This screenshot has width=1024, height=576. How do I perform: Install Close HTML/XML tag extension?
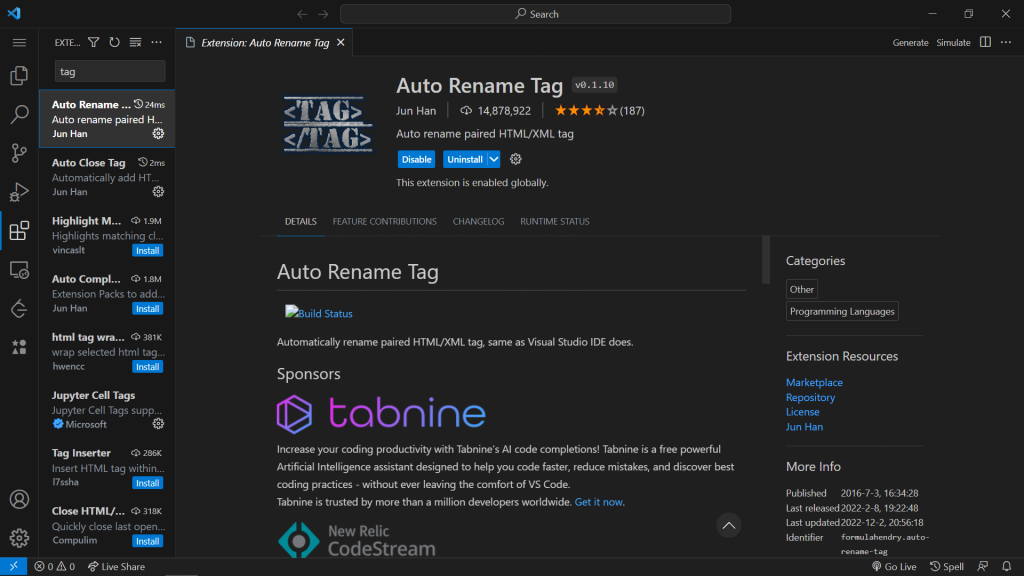point(148,541)
